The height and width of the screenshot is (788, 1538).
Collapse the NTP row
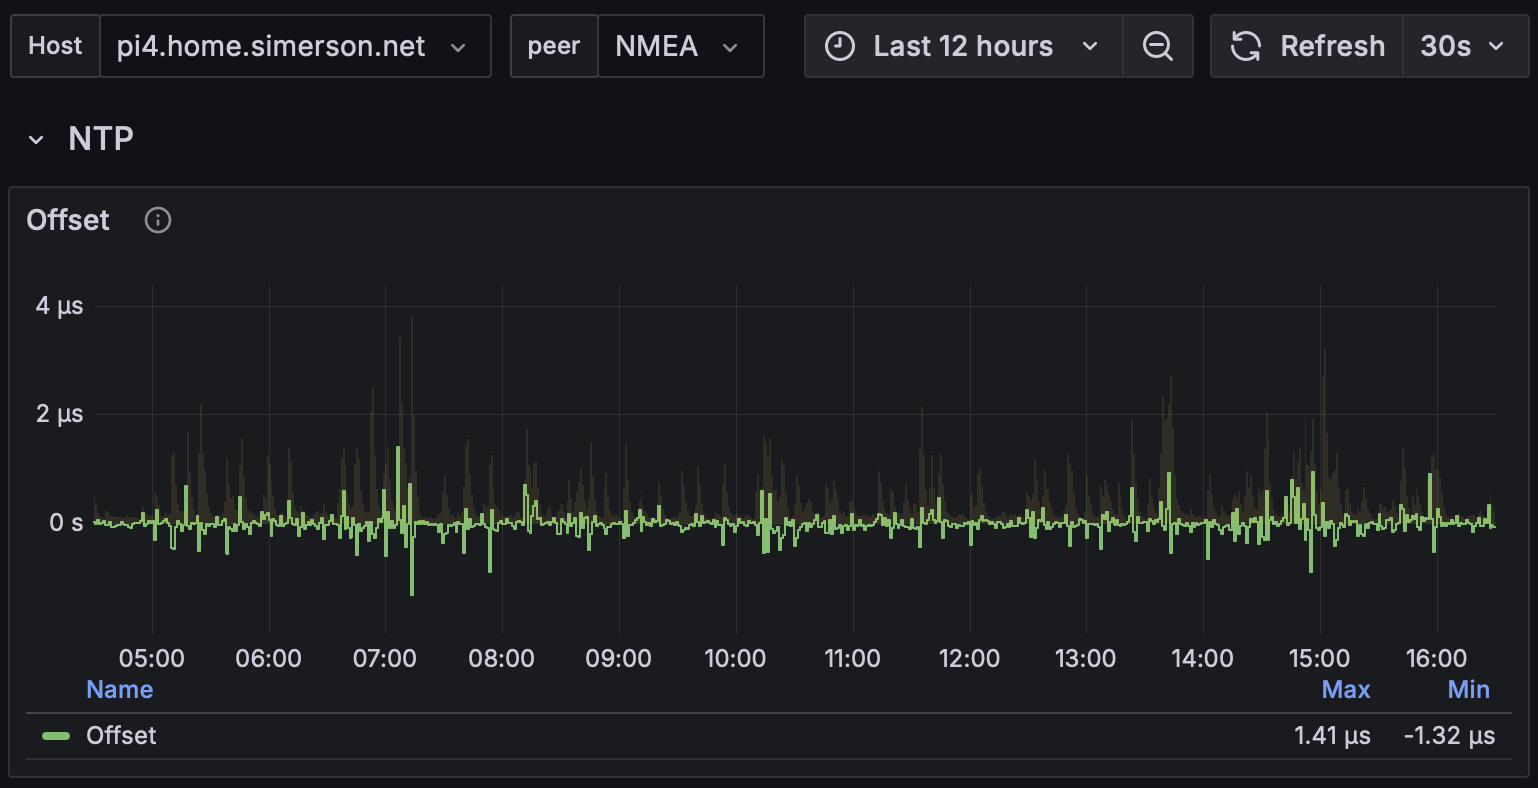[x=36, y=139]
